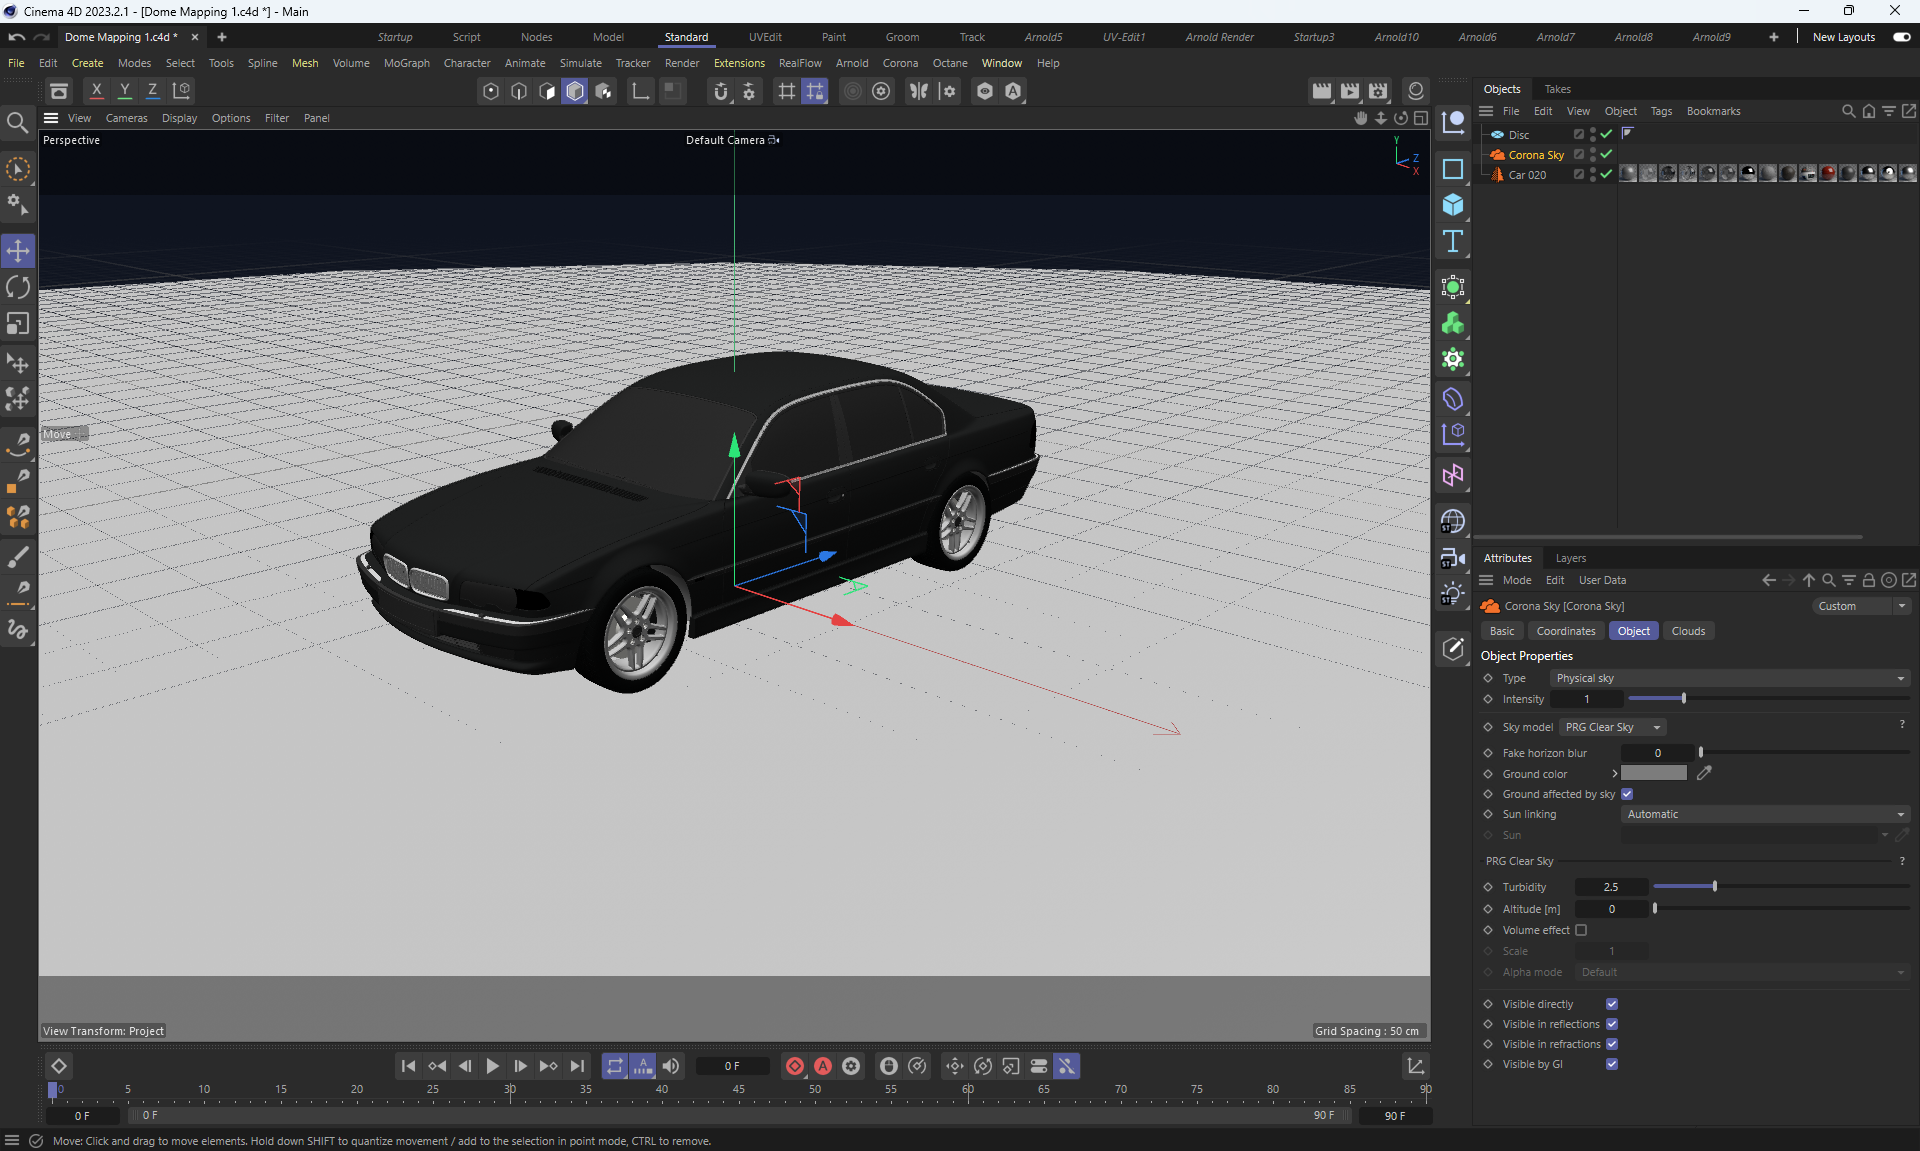Open the Type Physical sky dropdown
The height and width of the screenshot is (1151, 1920).
pos(1729,678)
